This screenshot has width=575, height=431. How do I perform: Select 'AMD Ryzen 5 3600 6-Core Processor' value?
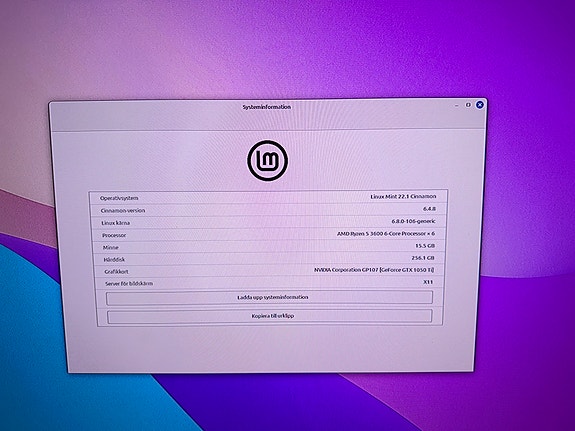point(386,234)
